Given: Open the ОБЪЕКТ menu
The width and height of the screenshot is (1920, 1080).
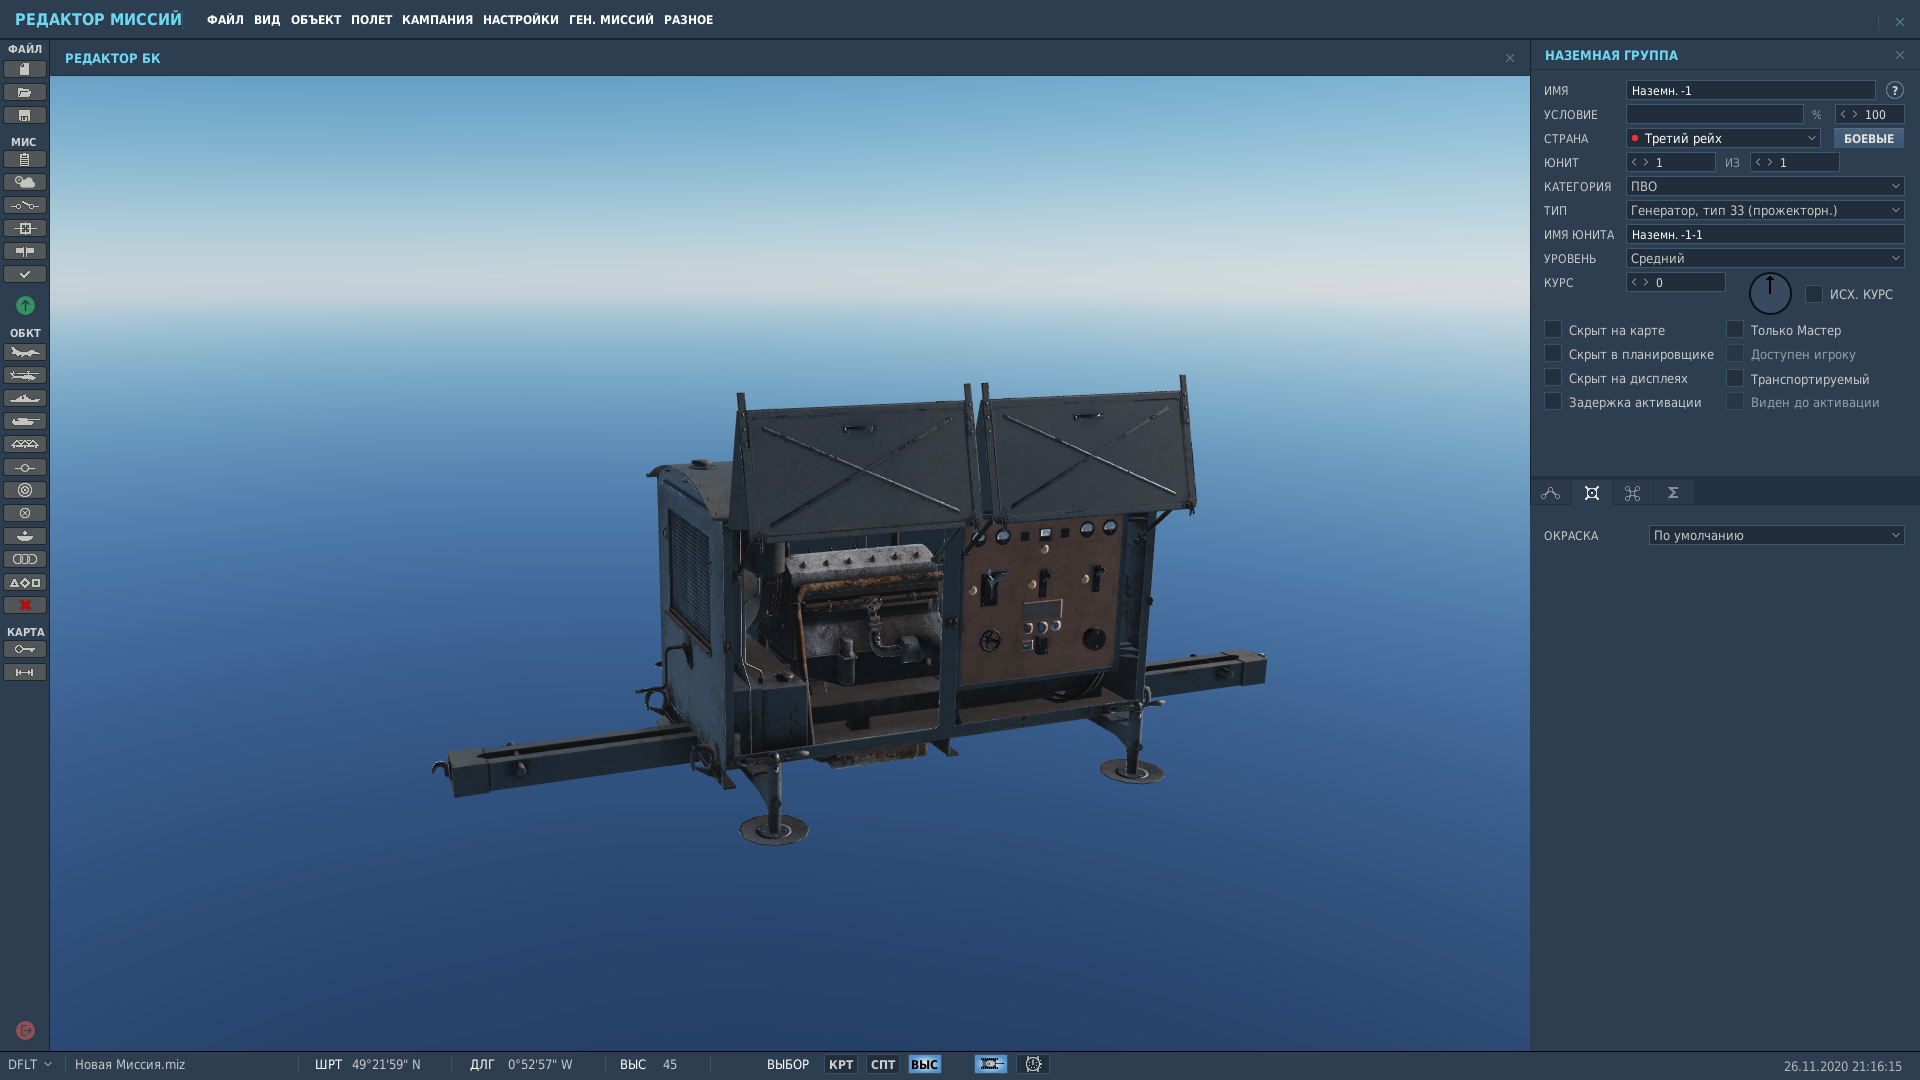Looking at the screenshot, I should [x=316, y=20].
